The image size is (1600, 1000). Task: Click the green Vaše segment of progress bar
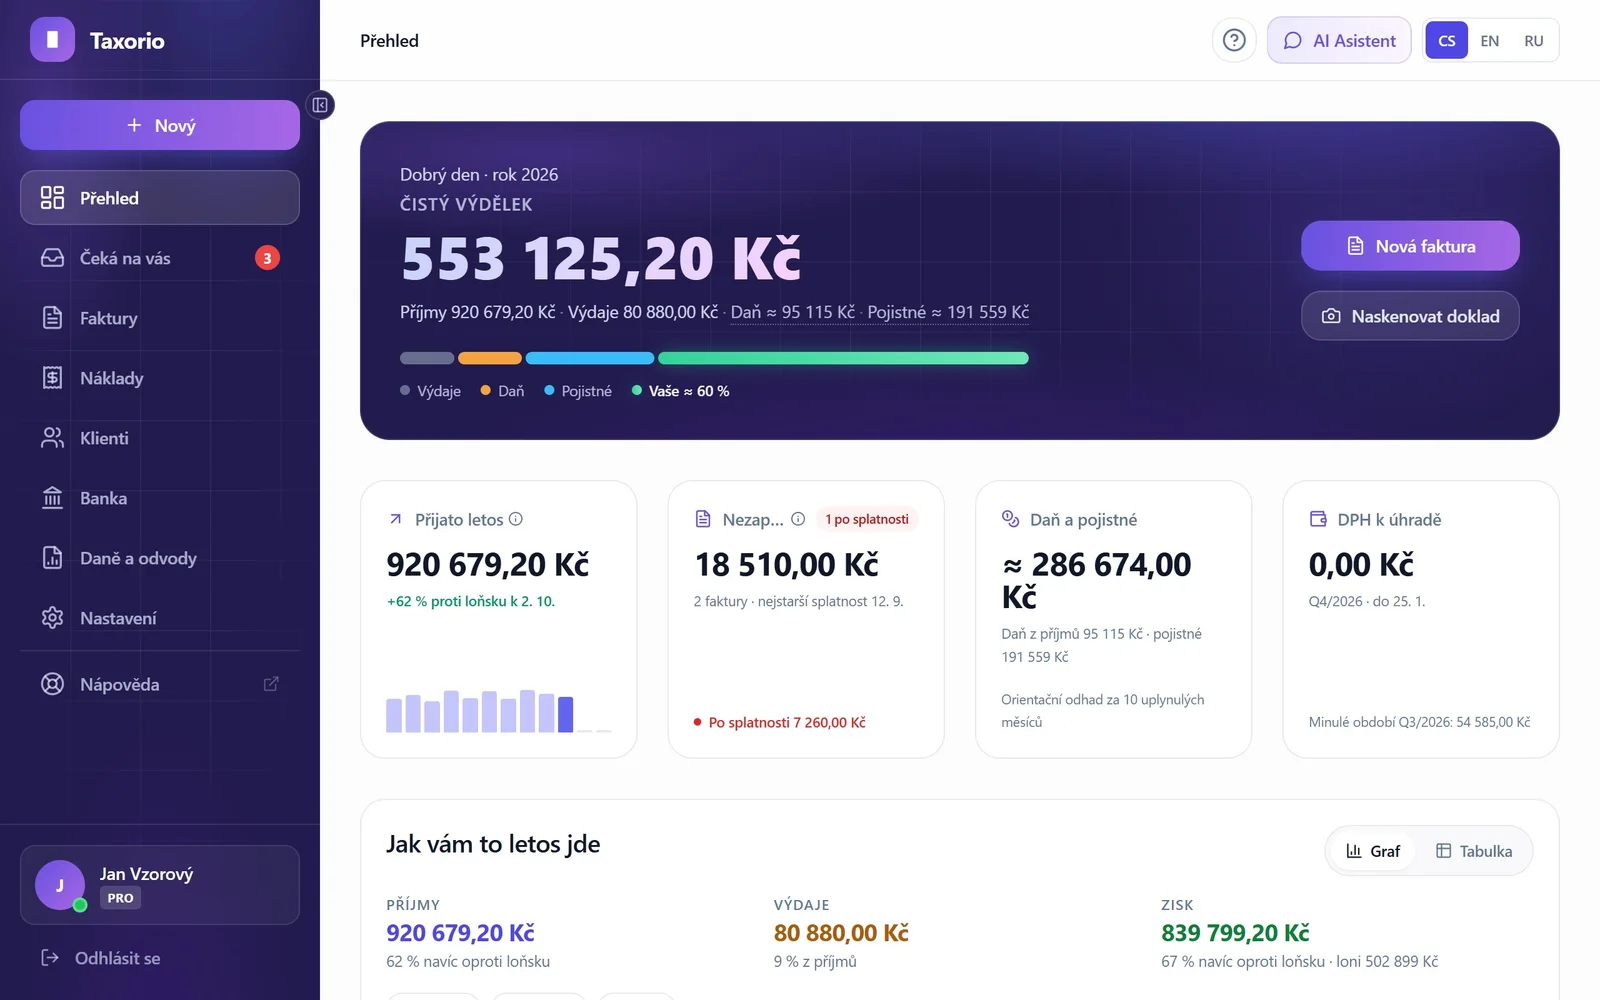click(x=843, y=358)
